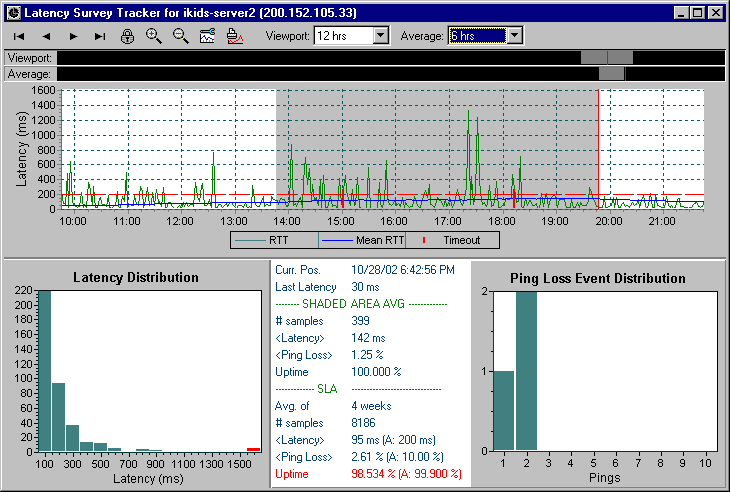Screen dimensions: 730x492
Task: Jump to the first data position
Action: coord(19,36)
